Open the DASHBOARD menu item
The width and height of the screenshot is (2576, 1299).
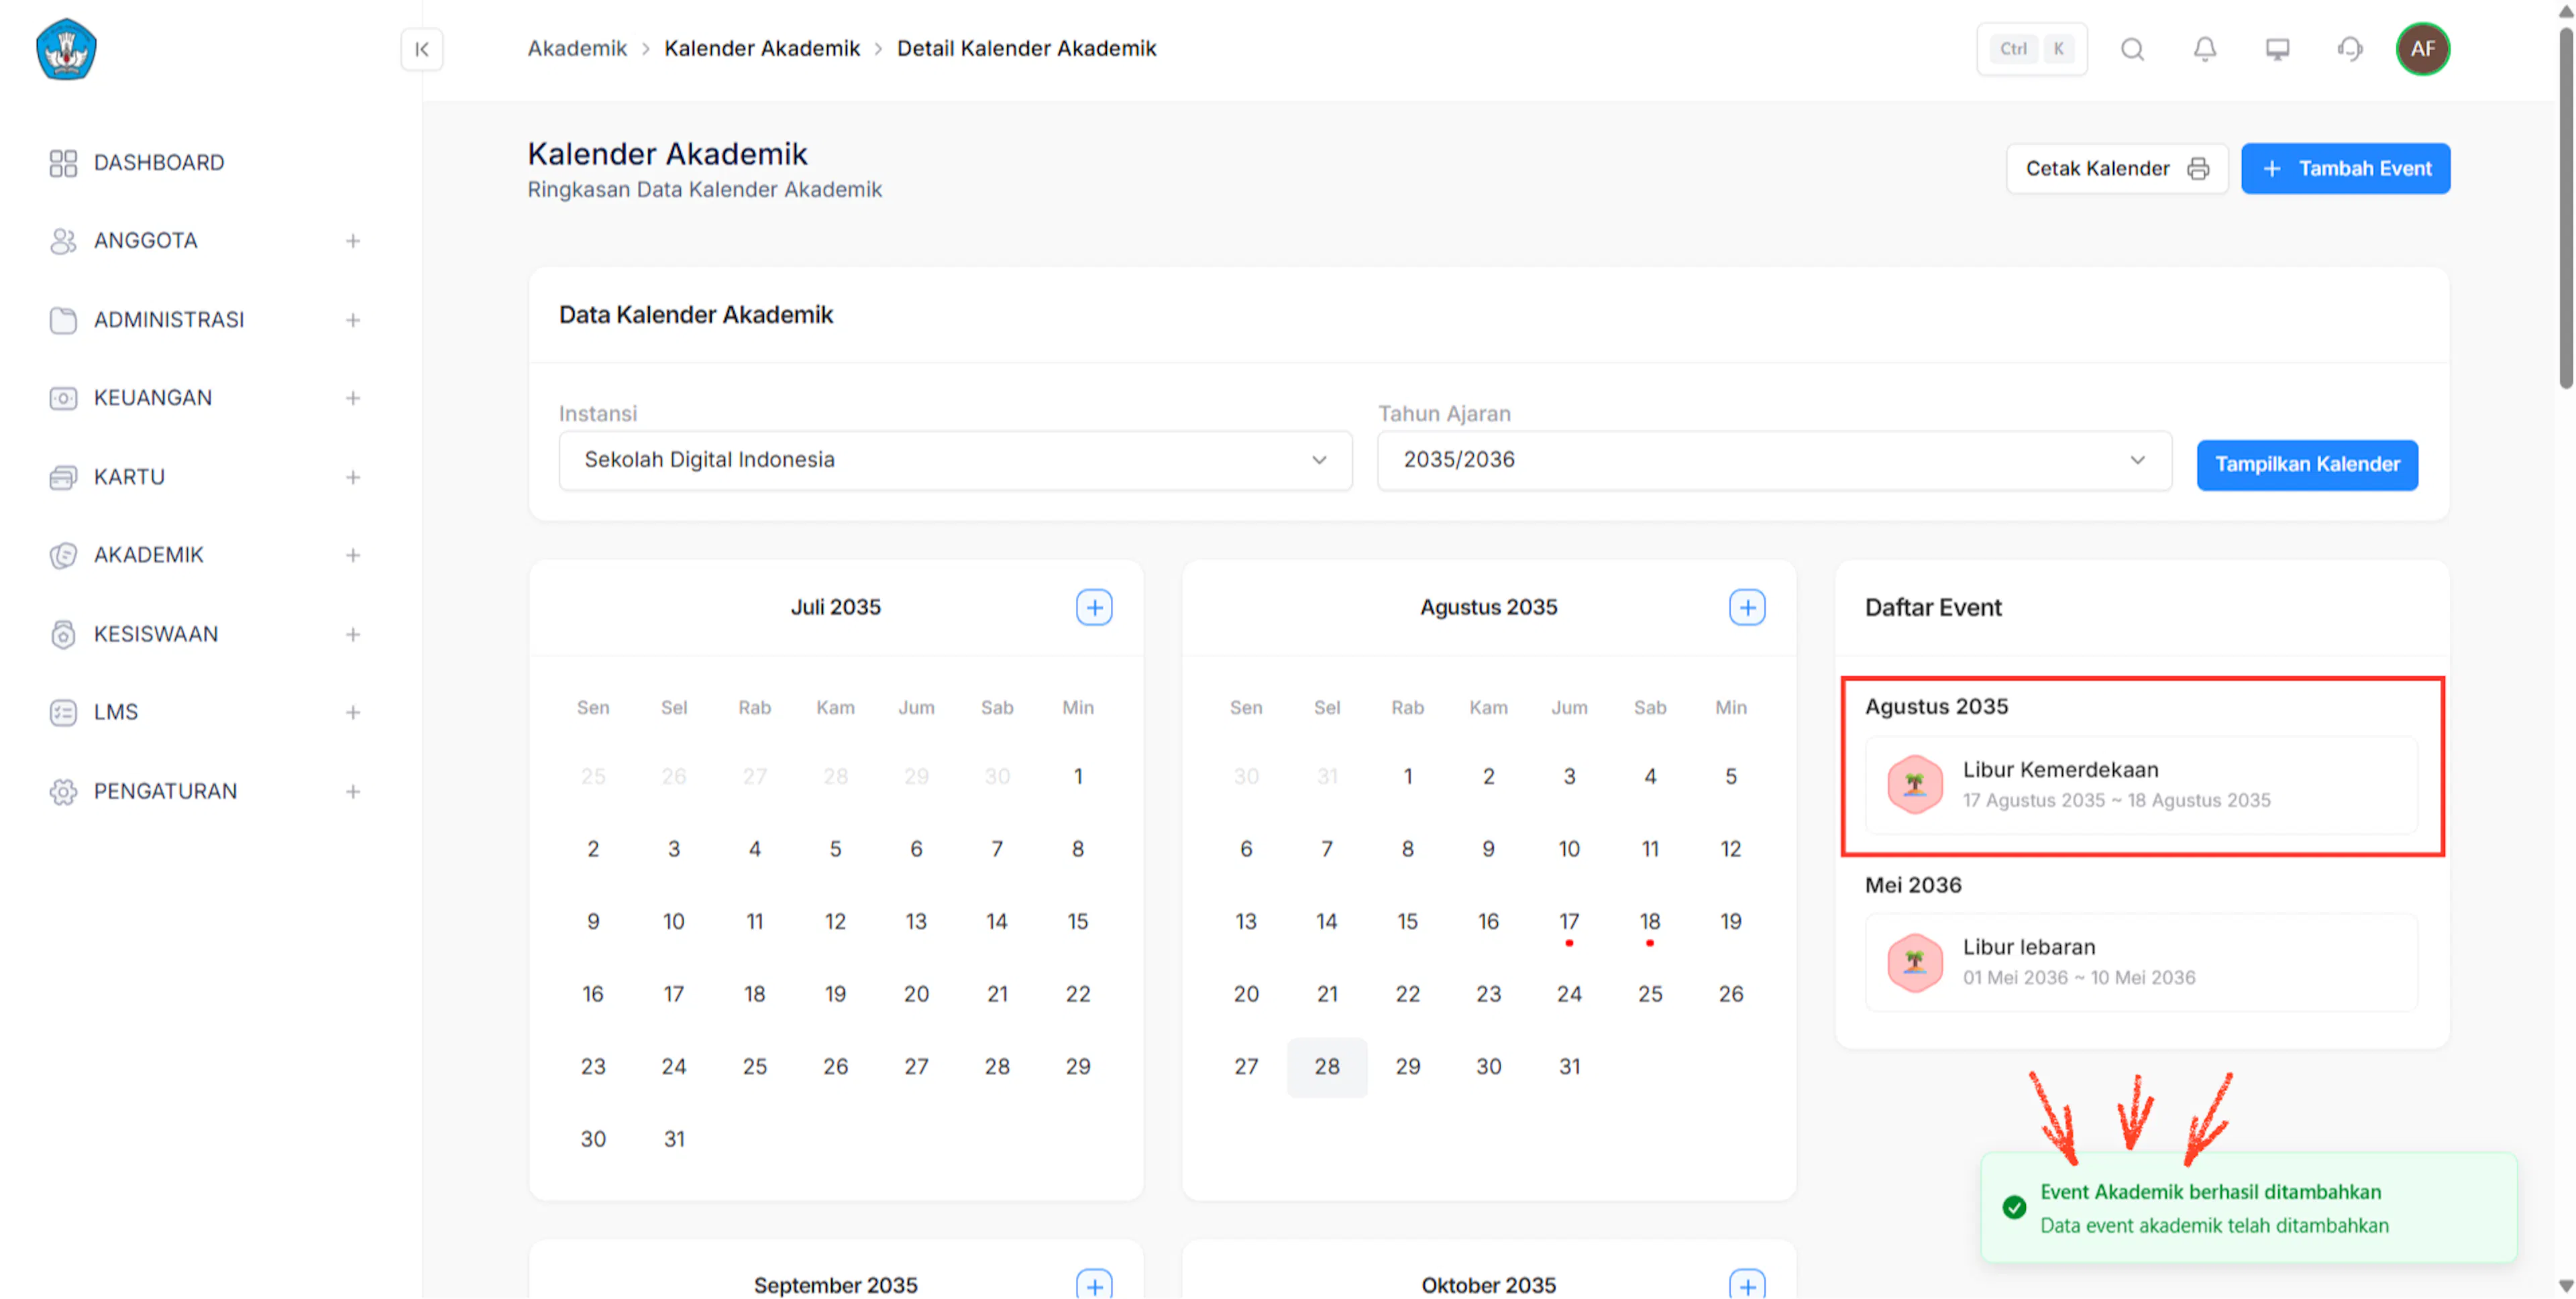pyautogui.click(x=159, y=163)
